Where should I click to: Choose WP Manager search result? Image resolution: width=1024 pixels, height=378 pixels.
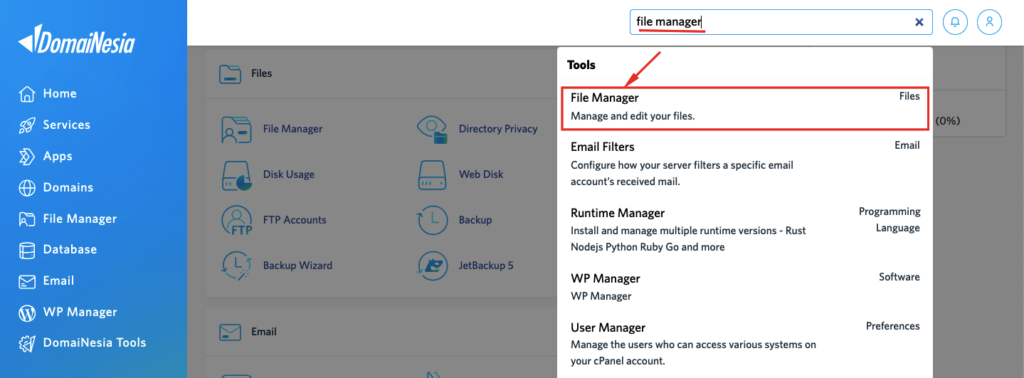[x=745, y=287]
